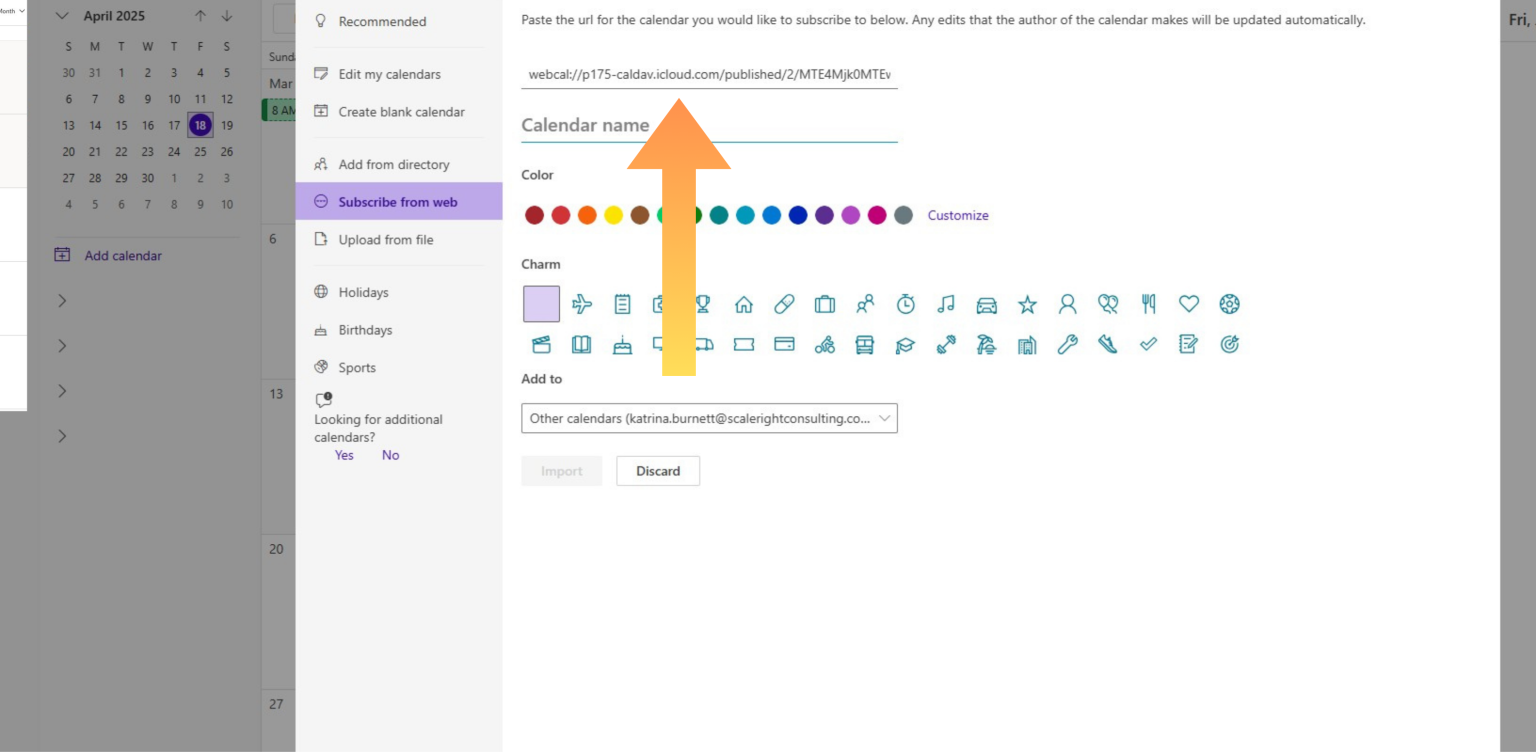The height and width of the screenshot is (752, 1536).
Task: Browse Sports calendars
Action: pos(399,368)
